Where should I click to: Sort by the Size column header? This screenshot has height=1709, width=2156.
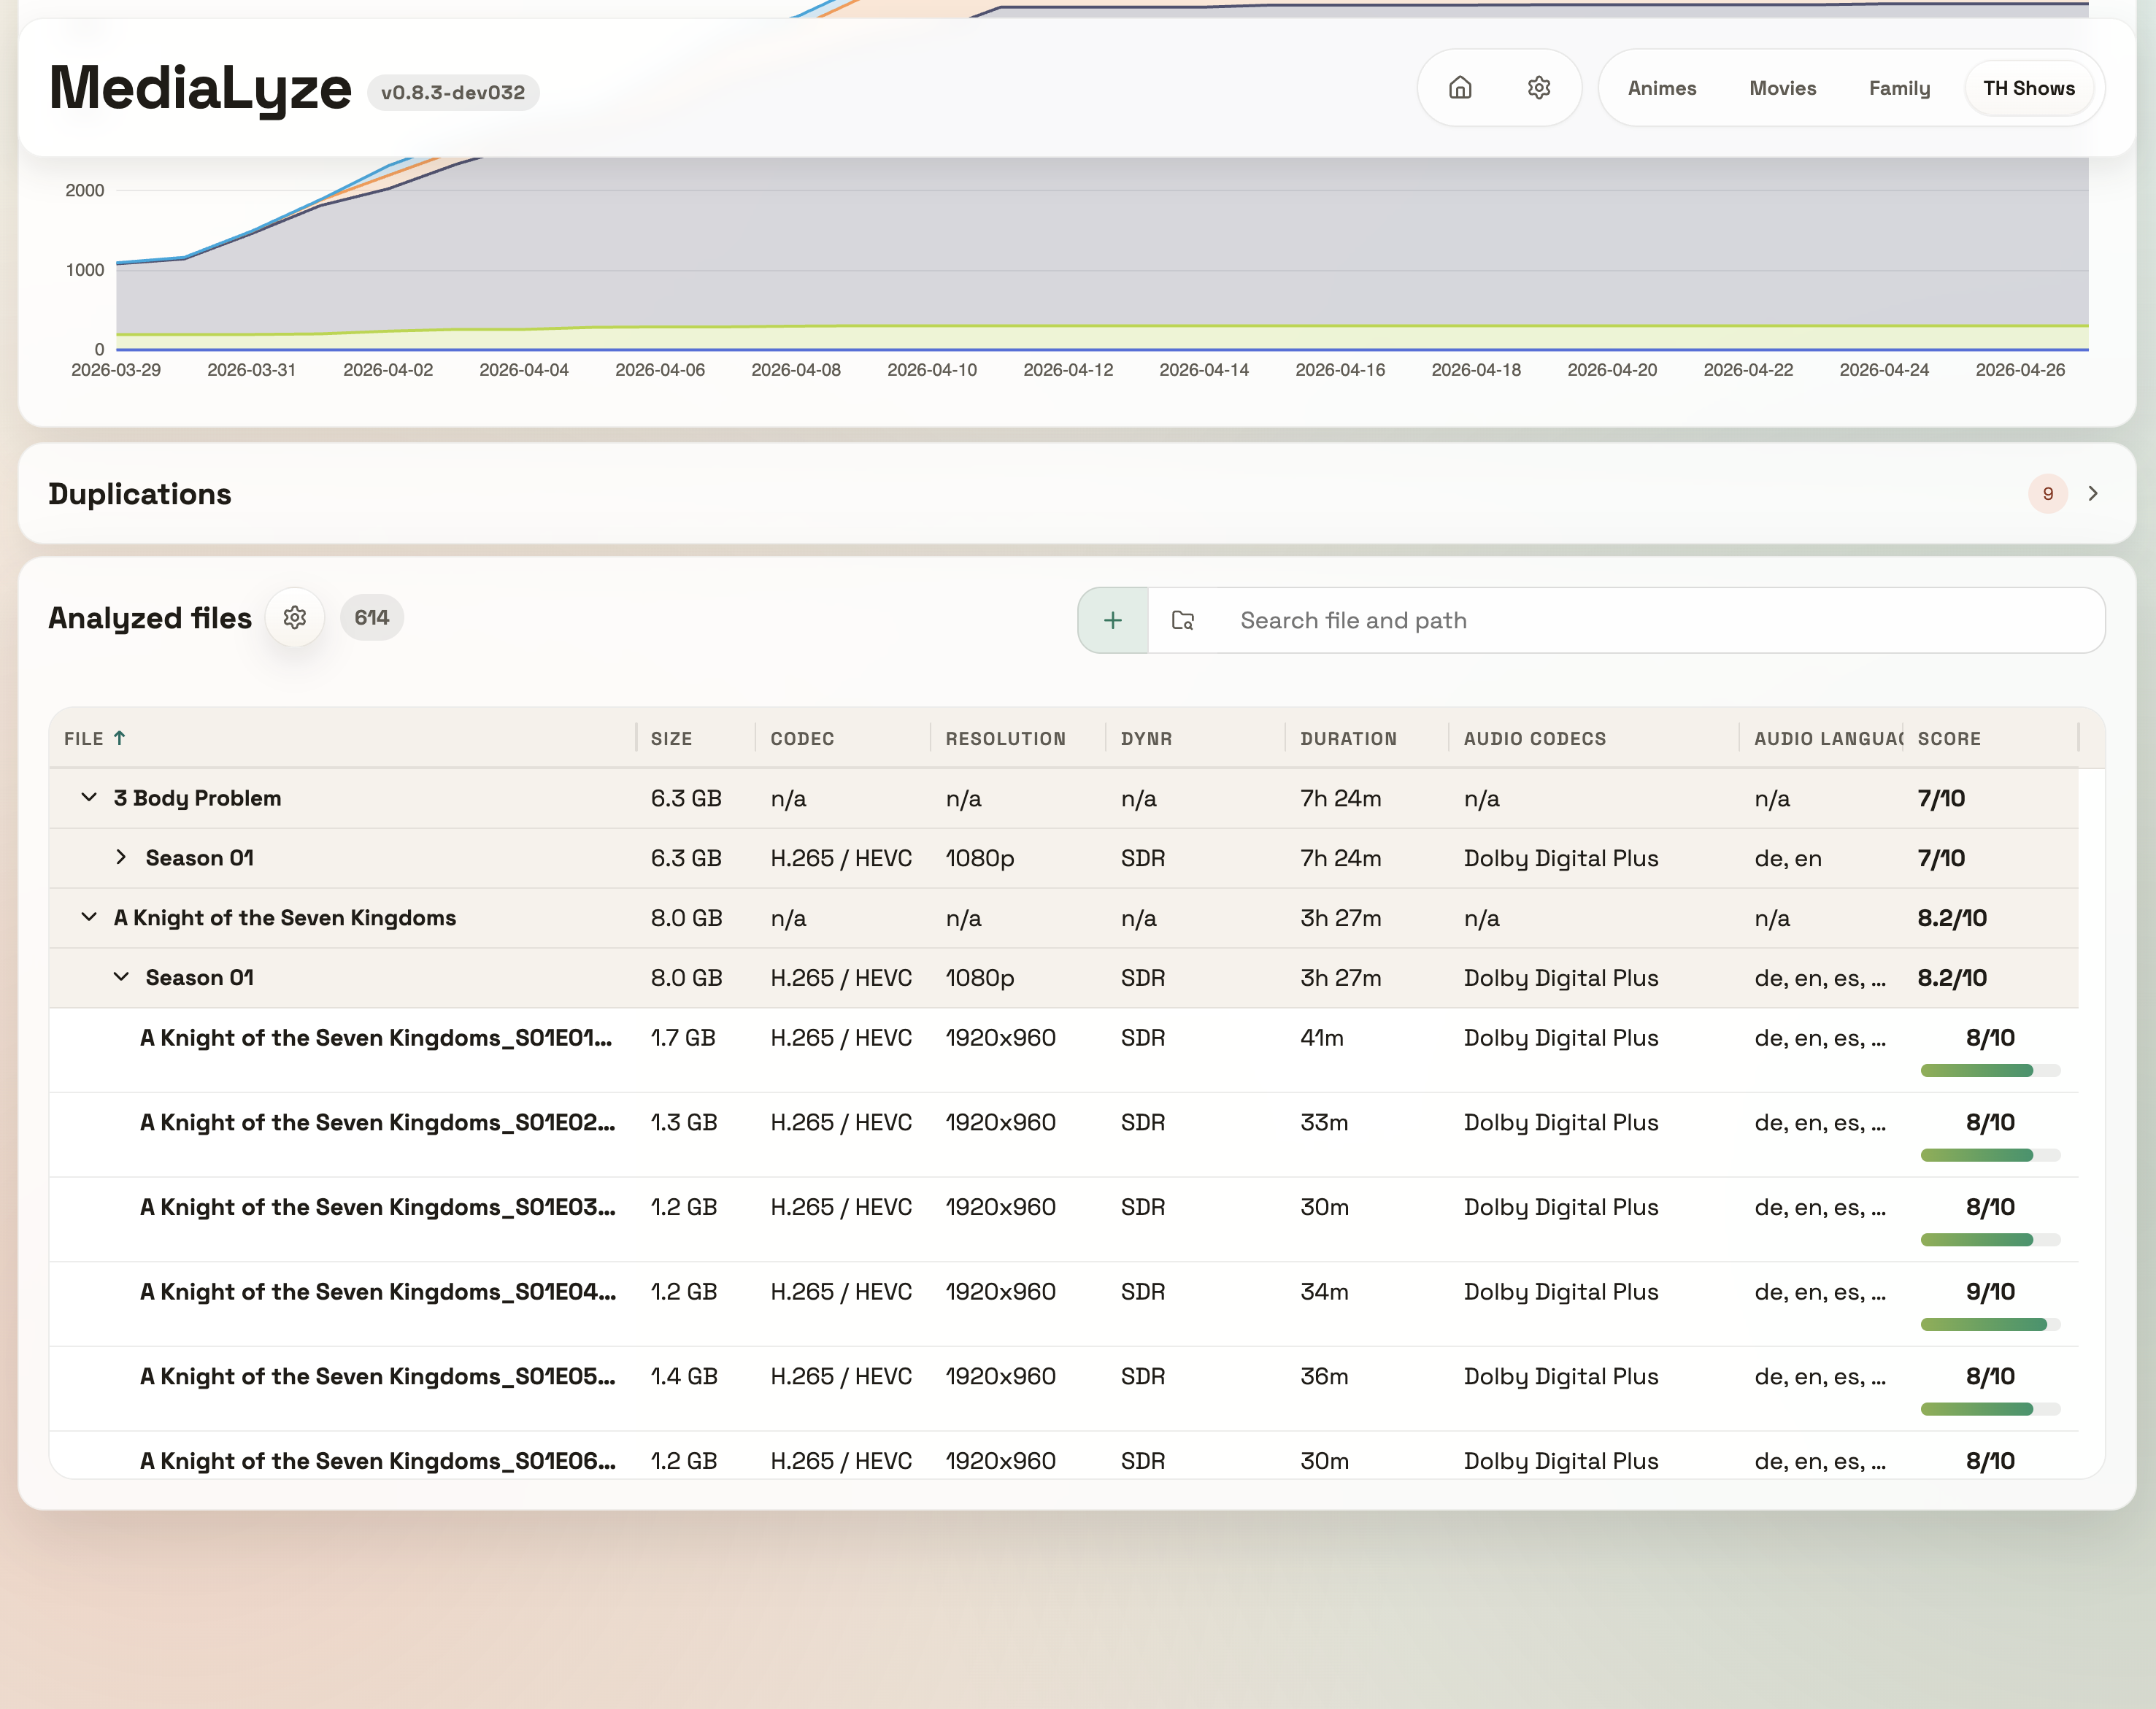(671, 739)
